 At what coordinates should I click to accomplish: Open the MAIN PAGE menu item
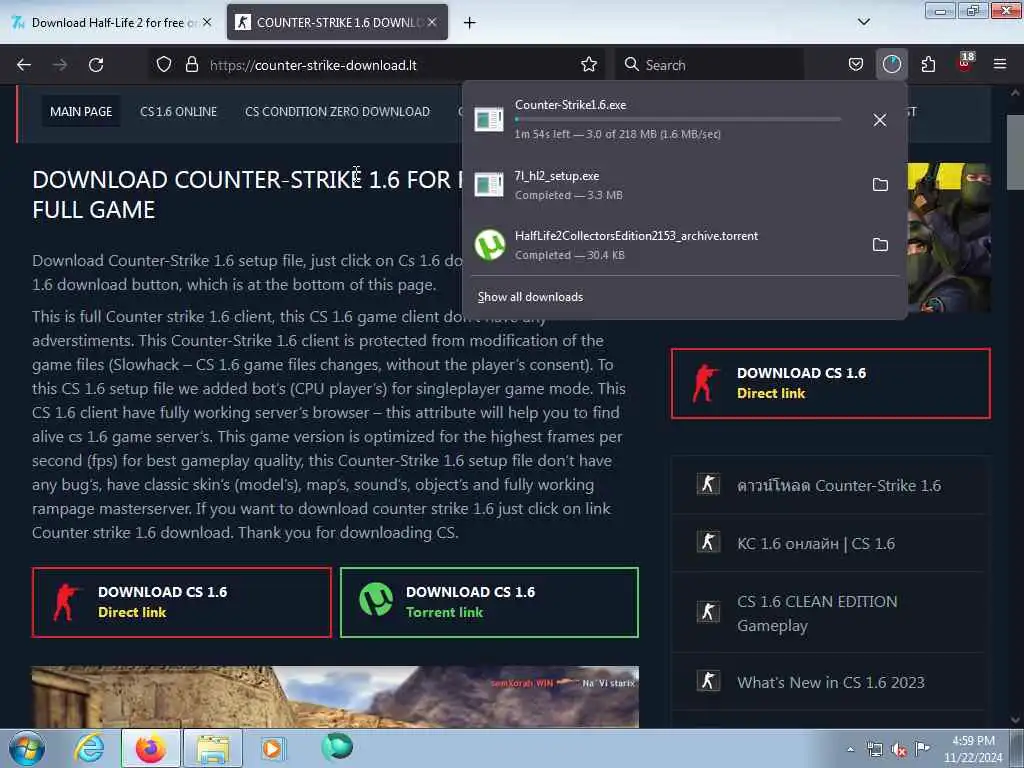point(81,112)
